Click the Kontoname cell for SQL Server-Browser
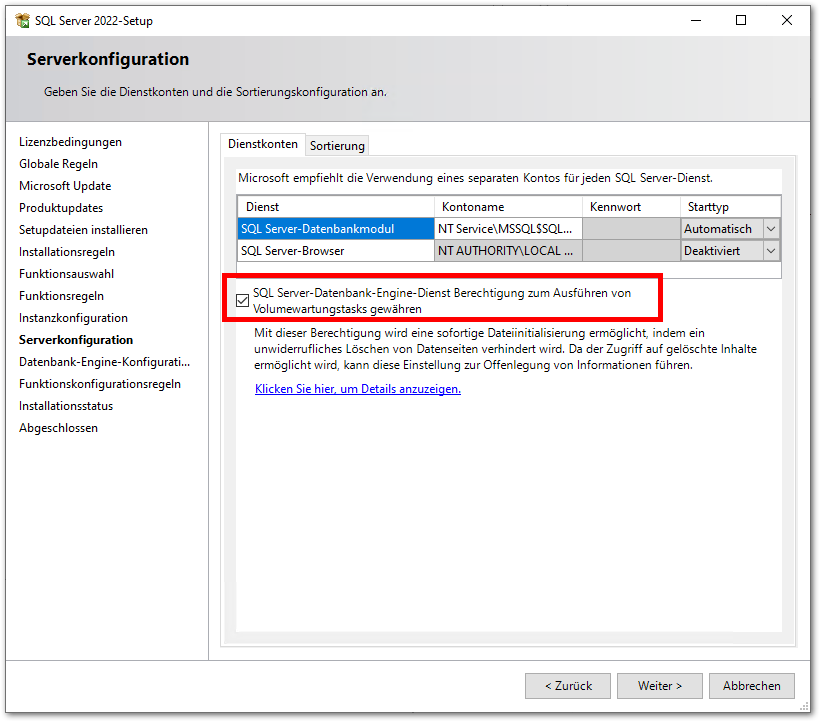The image size is (820, 722). click(x=507, y=251)
